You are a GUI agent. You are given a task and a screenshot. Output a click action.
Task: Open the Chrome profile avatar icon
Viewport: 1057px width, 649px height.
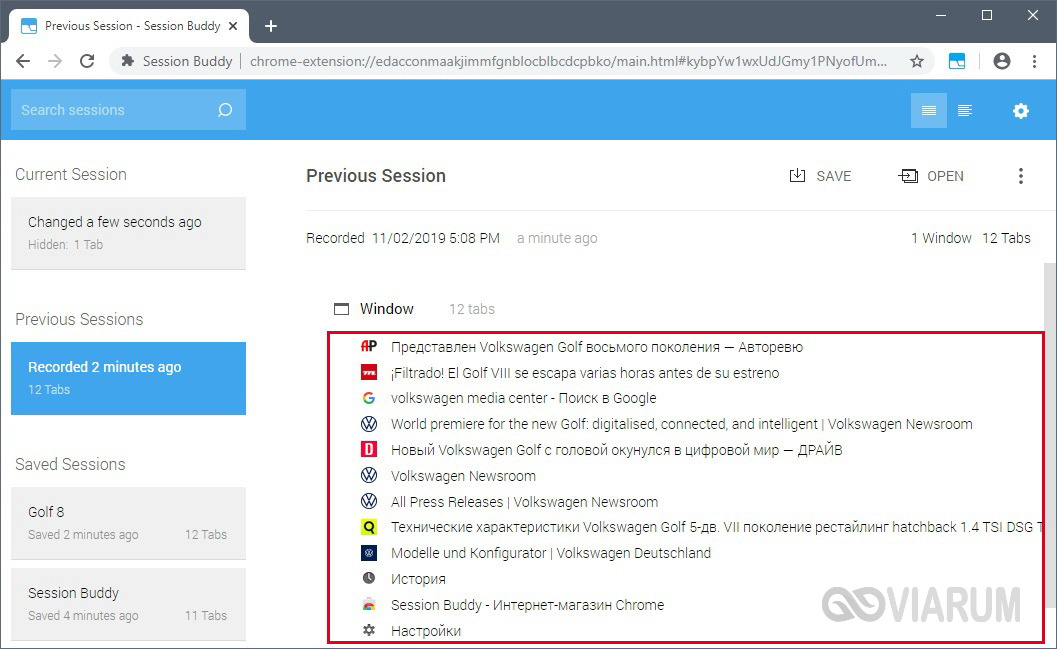click(x=1002, y=61)
